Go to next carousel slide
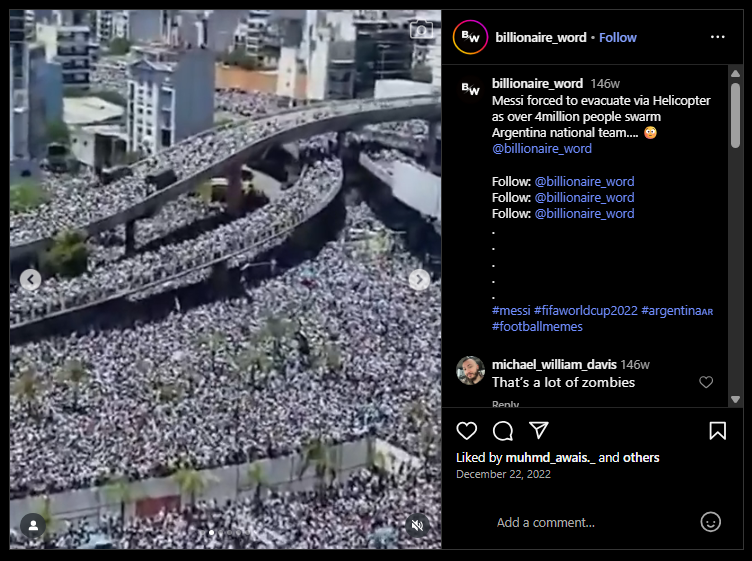Viewport: 752px width, 561px height. click(419, 279)
